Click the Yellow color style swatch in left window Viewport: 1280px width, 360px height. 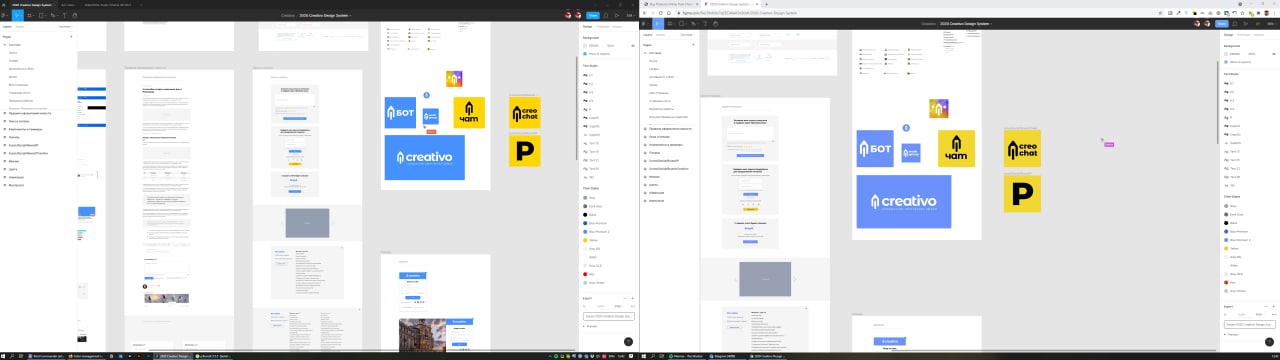(585, 240)
